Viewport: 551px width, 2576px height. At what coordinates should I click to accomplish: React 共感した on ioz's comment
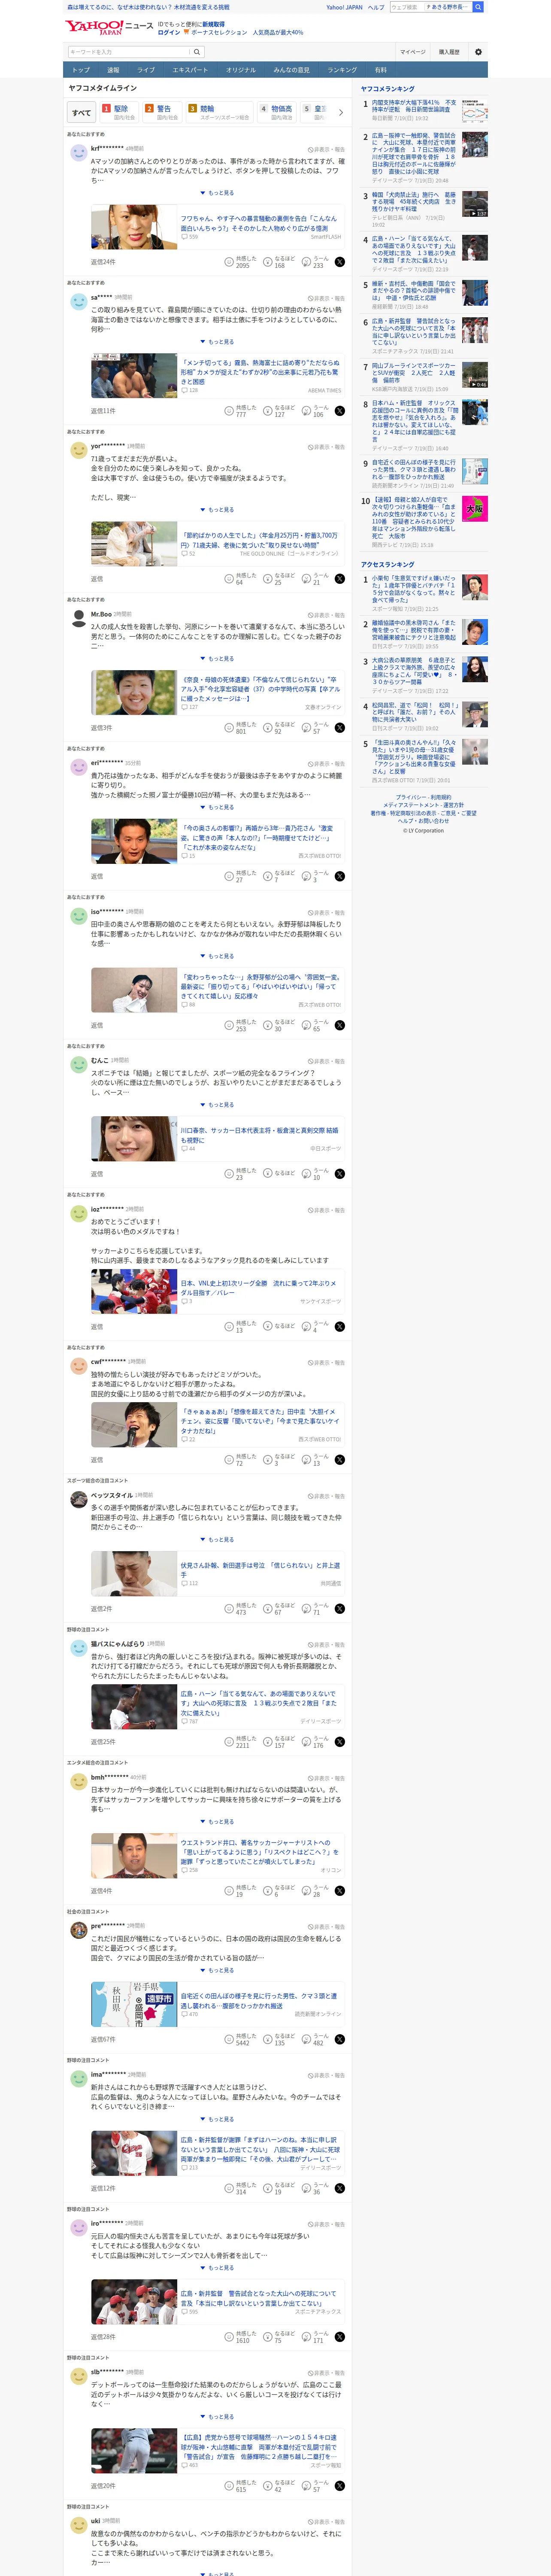241,1327
